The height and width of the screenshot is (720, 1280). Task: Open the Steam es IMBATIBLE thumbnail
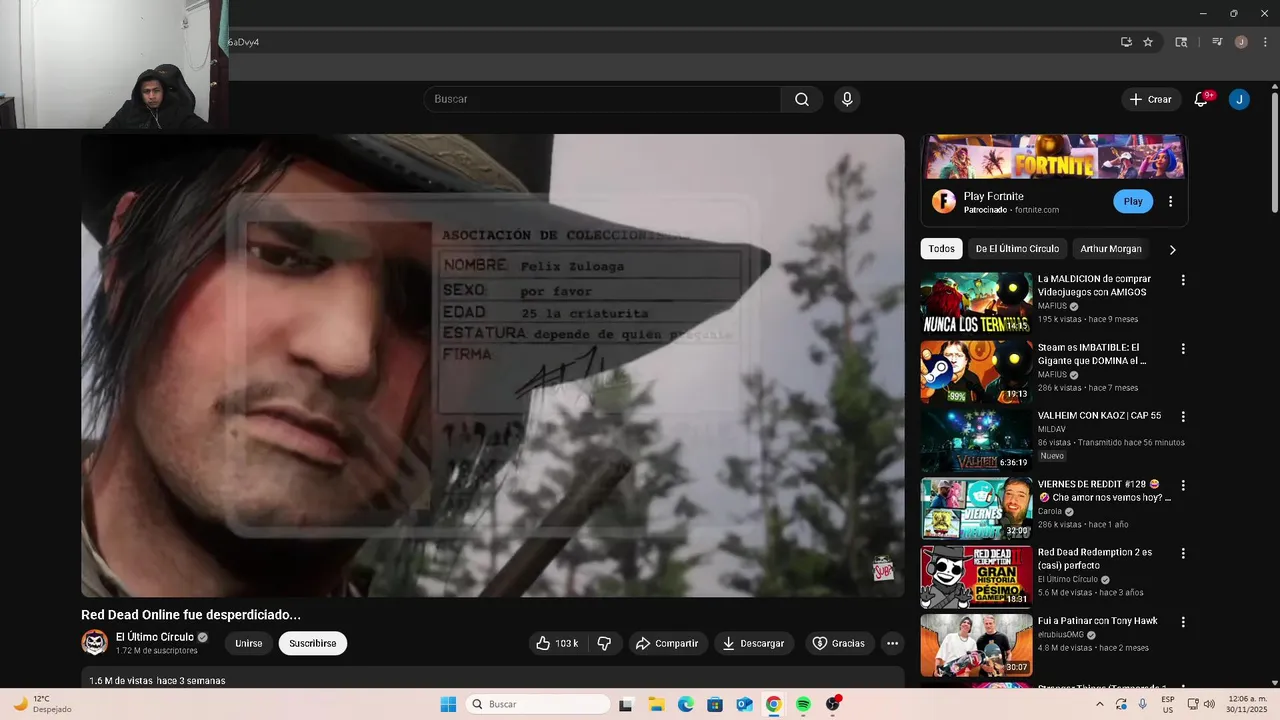(x=976, y=371)
